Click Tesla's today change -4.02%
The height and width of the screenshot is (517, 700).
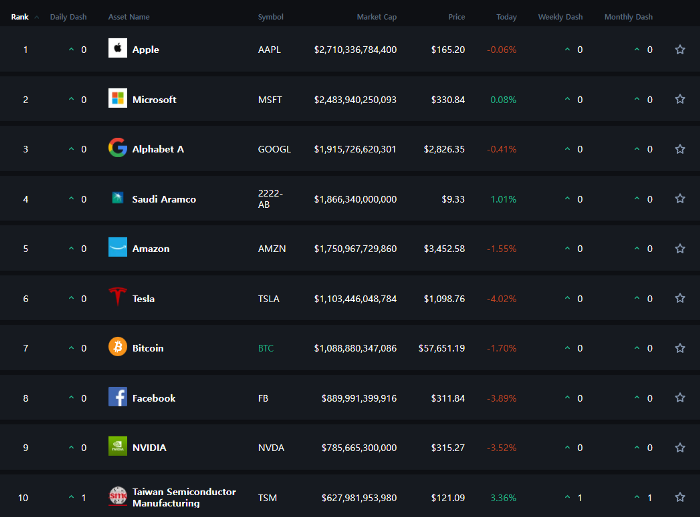pos(502,299)
